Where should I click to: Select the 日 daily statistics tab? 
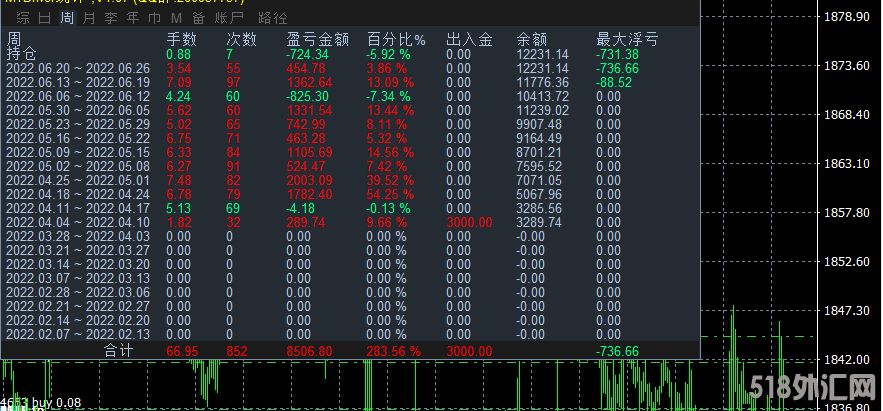coord(43,19)
